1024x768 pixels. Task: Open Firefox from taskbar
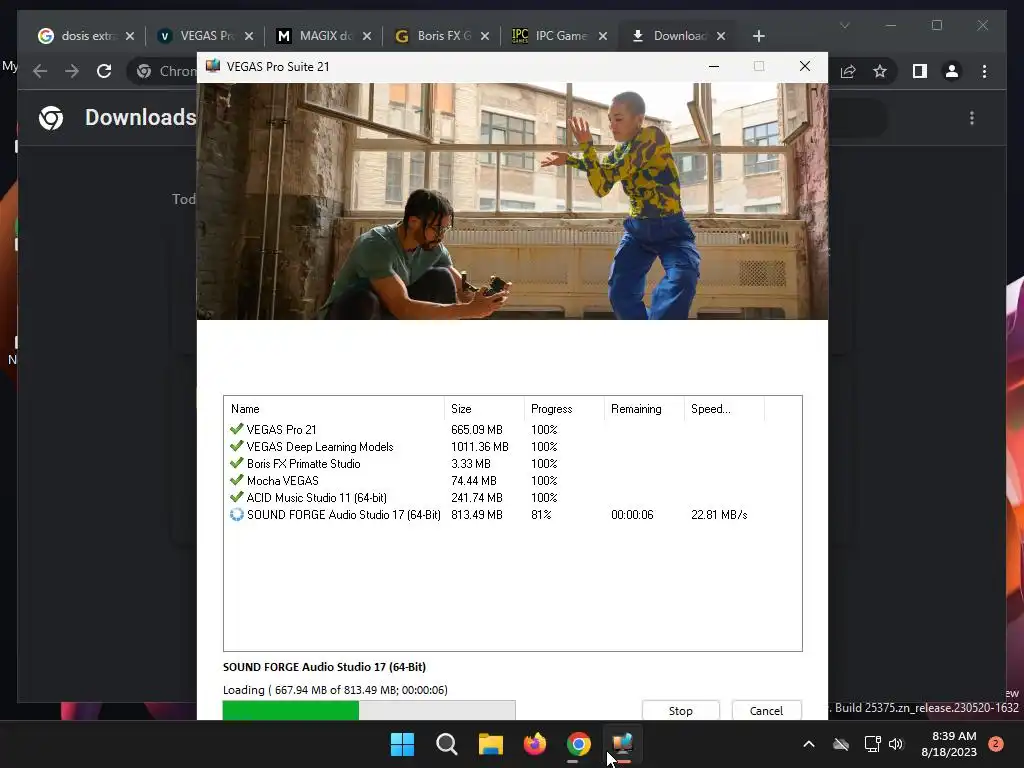click(x=535, y=744)
